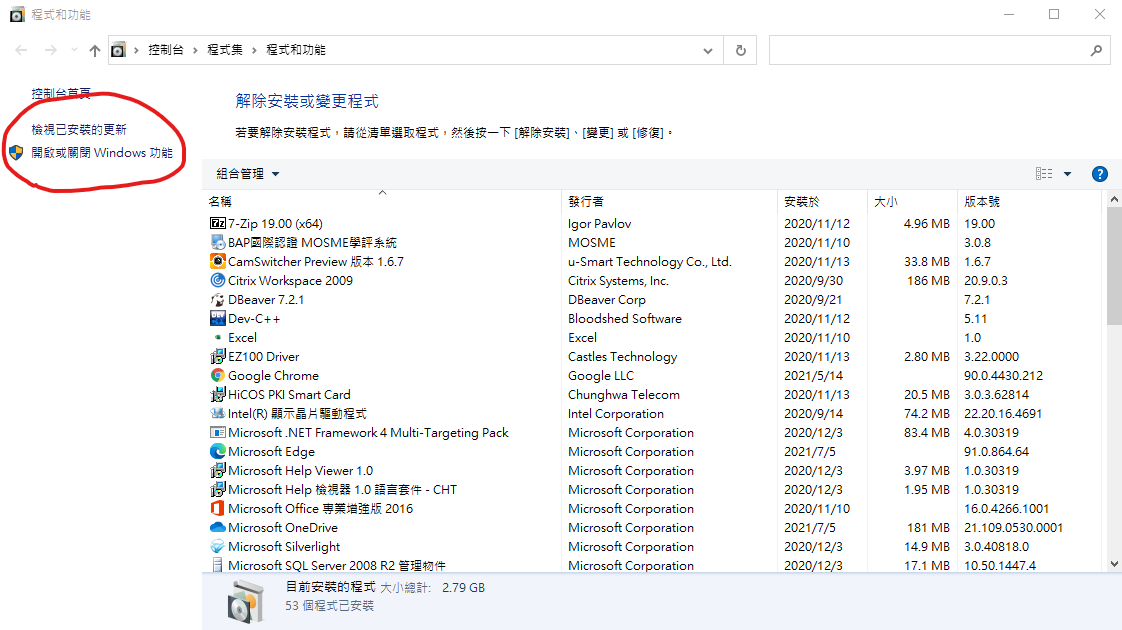Click the Microsoft SQL Server 2008 R2 icon

coord(218,565)
